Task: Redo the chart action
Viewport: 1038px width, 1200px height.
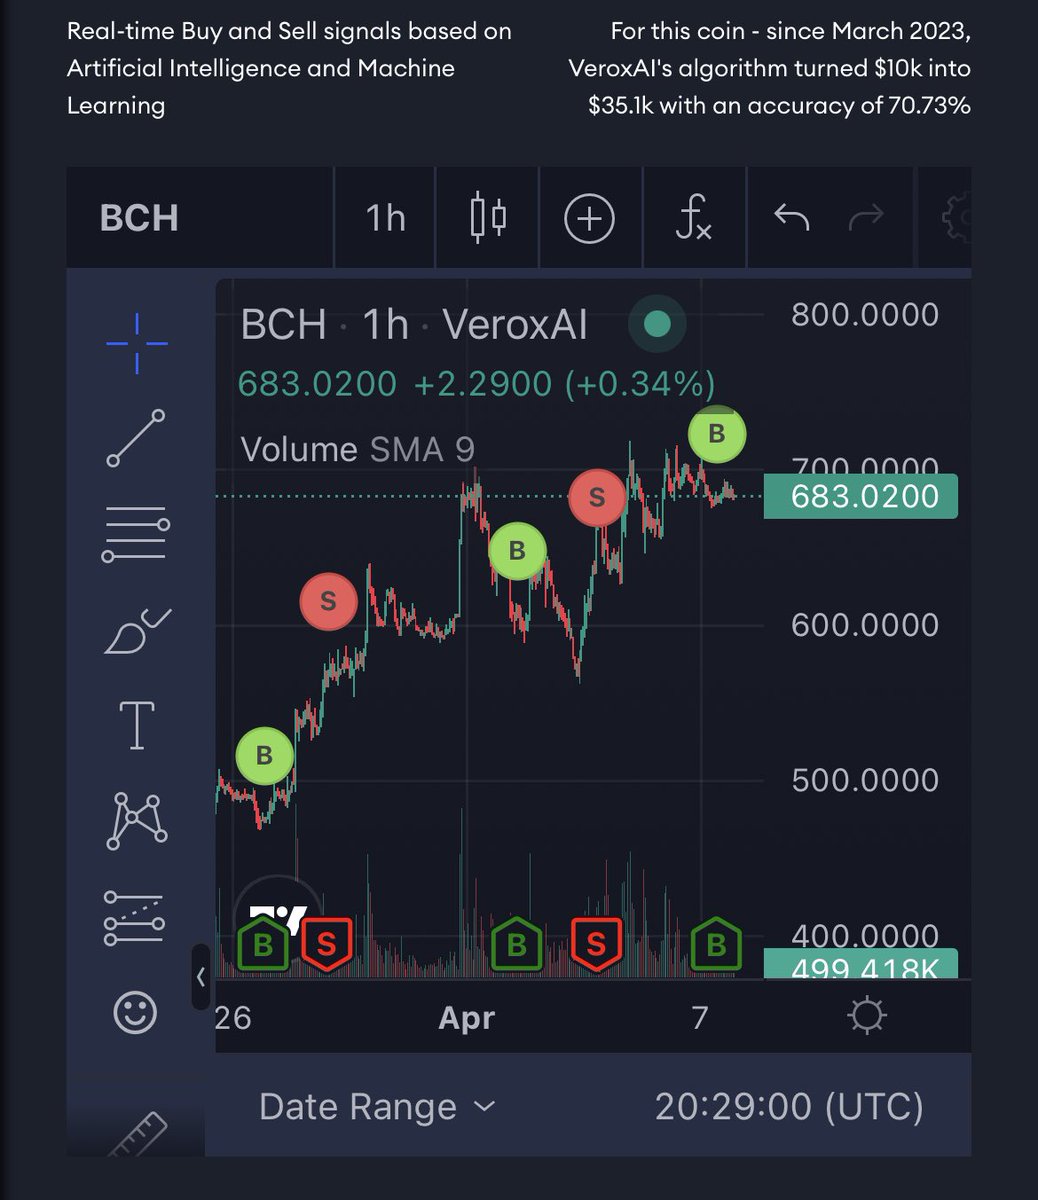Action: (866, 216)
